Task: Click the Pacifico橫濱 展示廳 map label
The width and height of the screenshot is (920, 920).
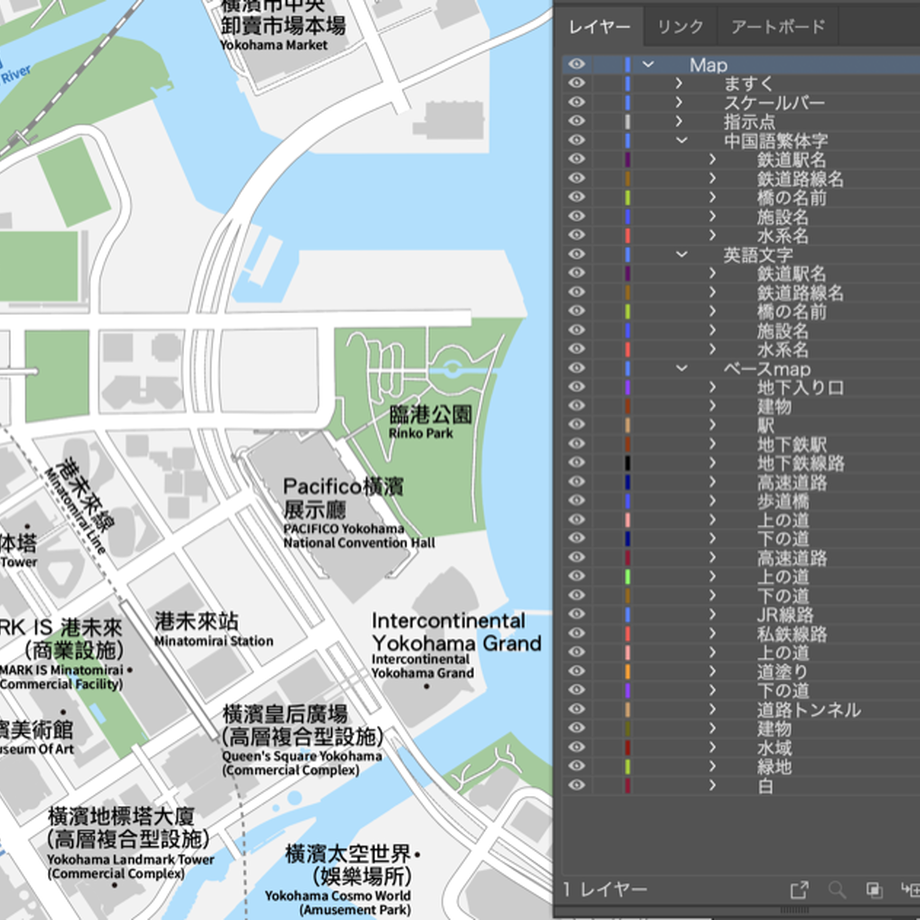Action: pyautogui.click(x=343, y=498)
